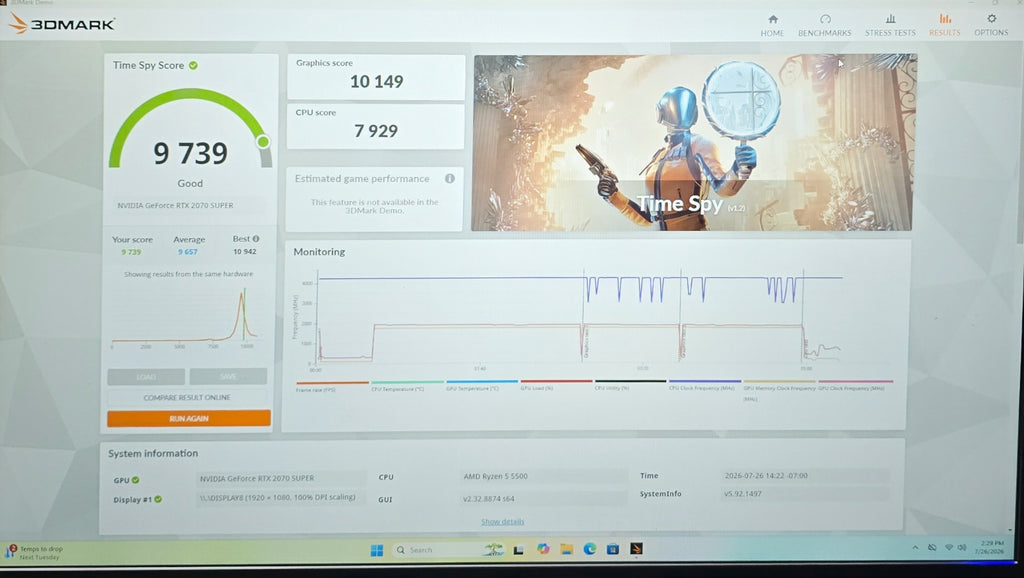Open the Show details link

502,521
